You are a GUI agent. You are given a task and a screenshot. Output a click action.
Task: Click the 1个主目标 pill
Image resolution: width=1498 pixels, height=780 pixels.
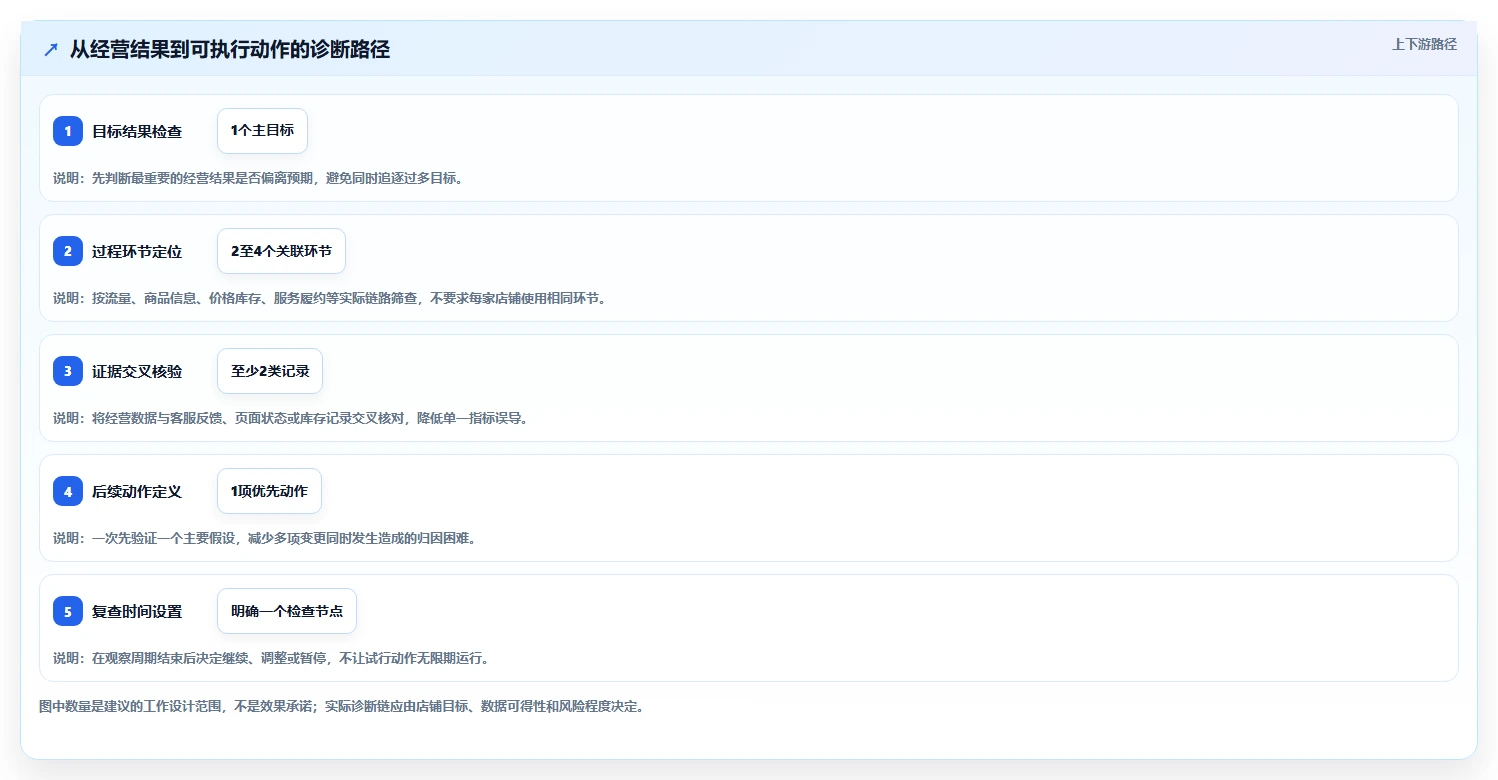[x=262, y=131]
